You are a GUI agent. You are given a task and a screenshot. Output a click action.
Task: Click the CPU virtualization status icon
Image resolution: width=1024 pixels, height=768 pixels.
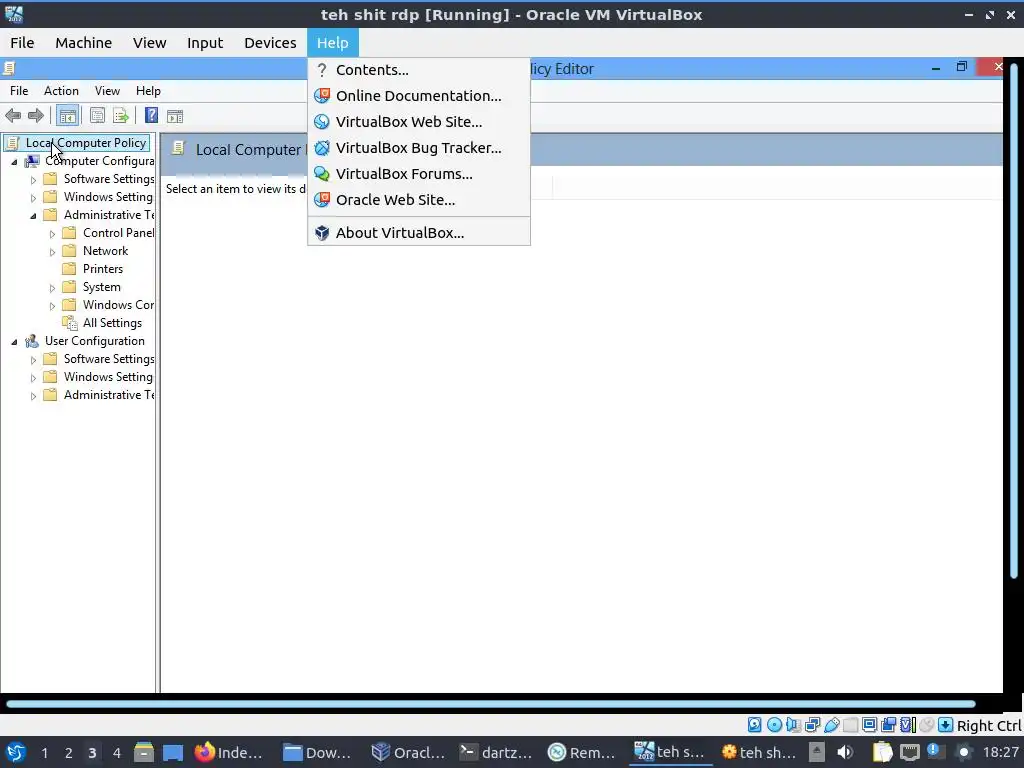point(907,724)
